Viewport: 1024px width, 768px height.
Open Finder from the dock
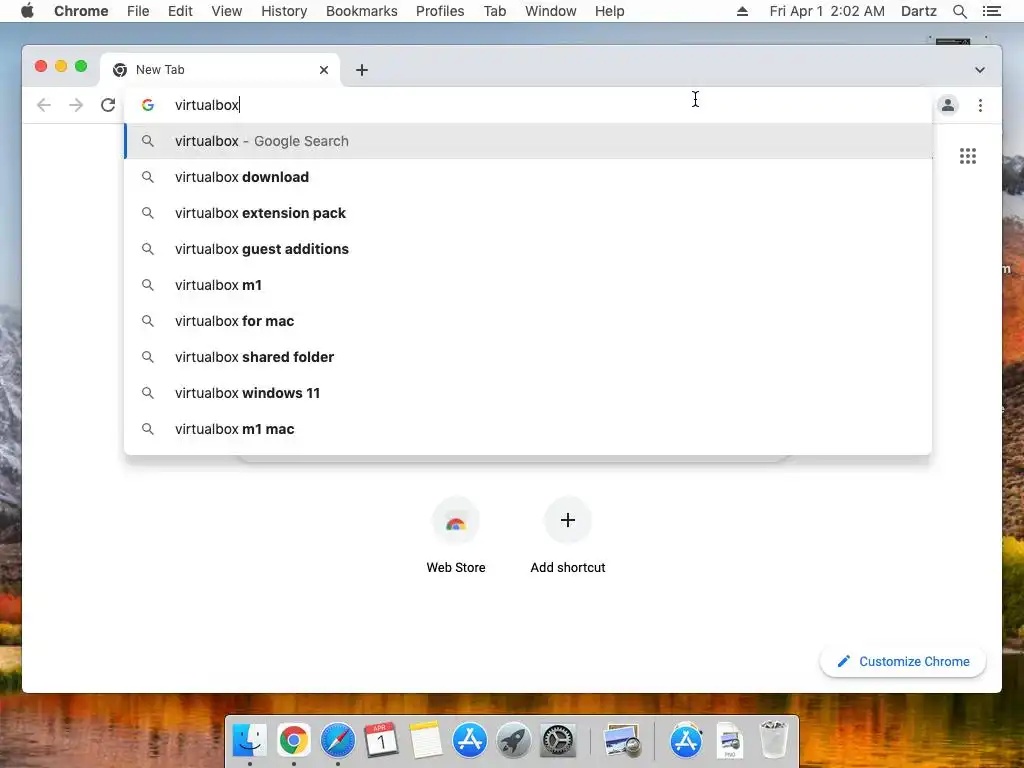pyautogui.click(x=249, y=740)
